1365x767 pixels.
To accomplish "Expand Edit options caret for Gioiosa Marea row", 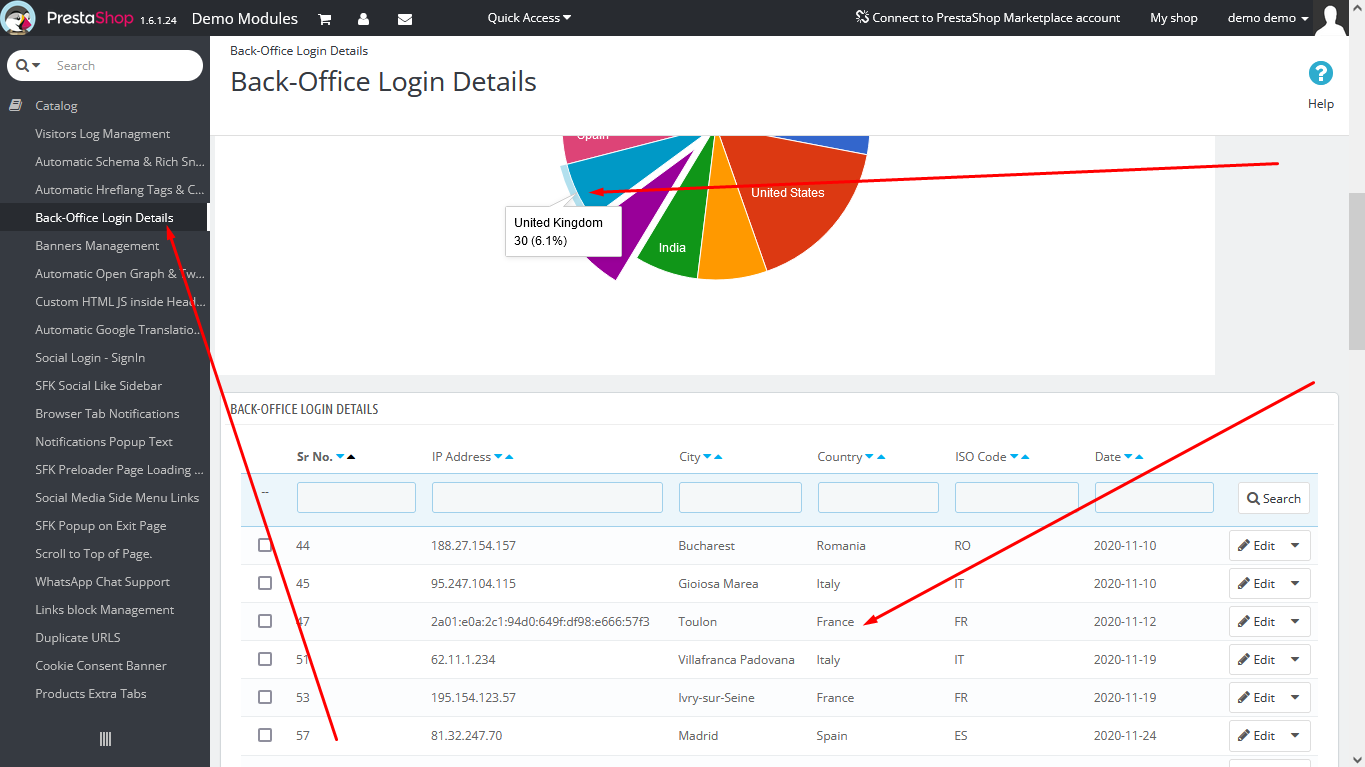I will click(x=1296, y=584).
